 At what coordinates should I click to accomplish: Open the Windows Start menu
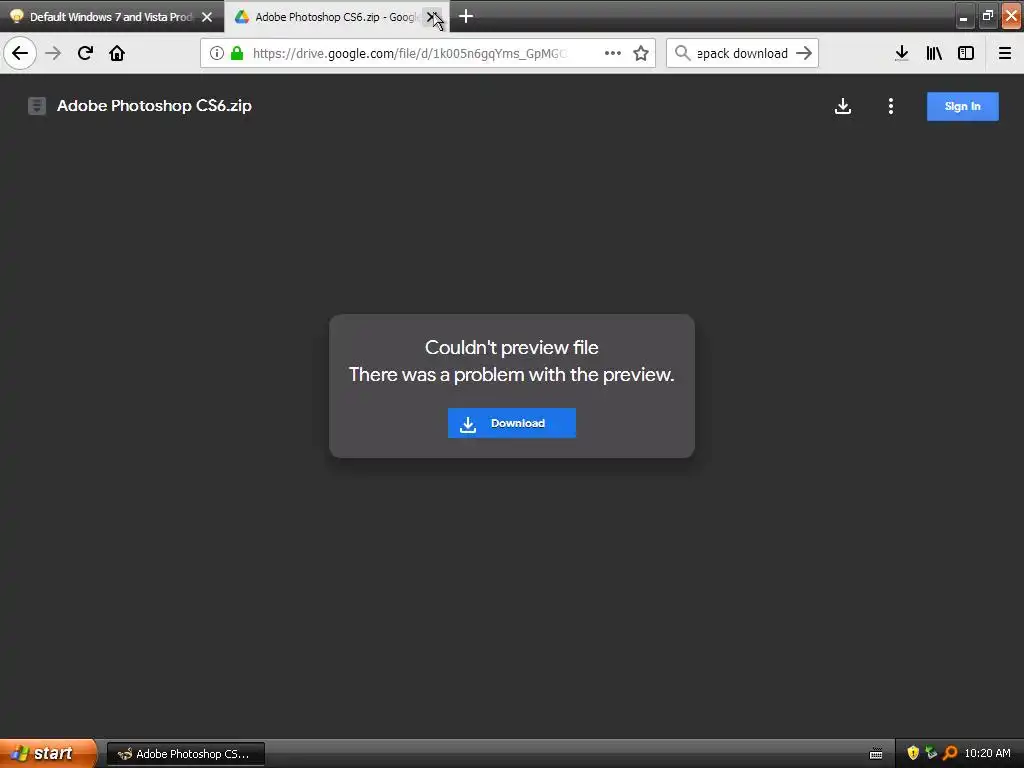click(47, 753)
